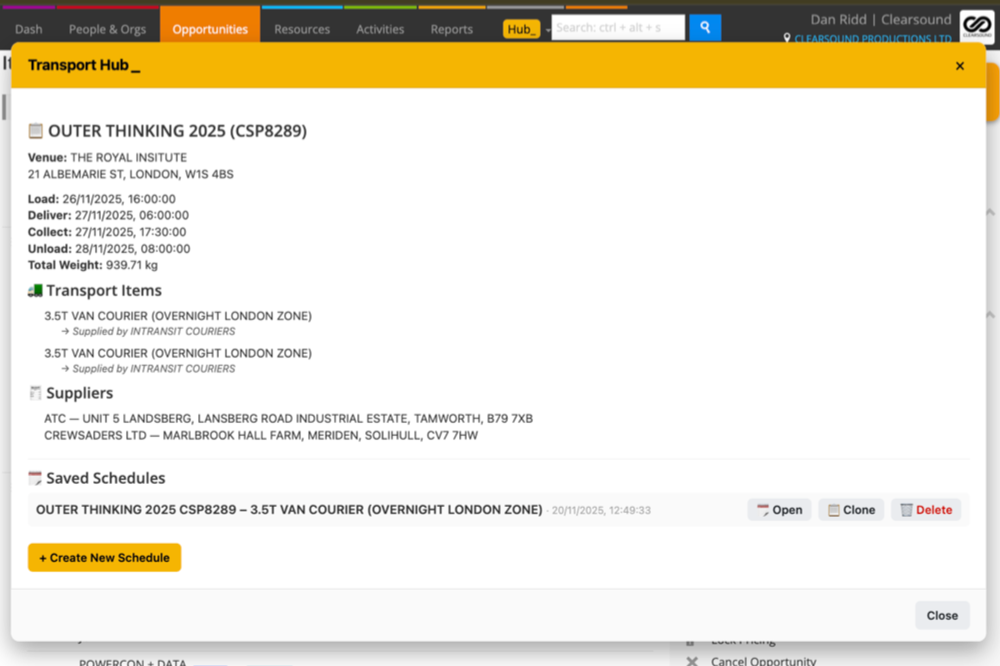Select the saved schedule title OUTER THINKING 2025 CSP8289

[289, 510]
